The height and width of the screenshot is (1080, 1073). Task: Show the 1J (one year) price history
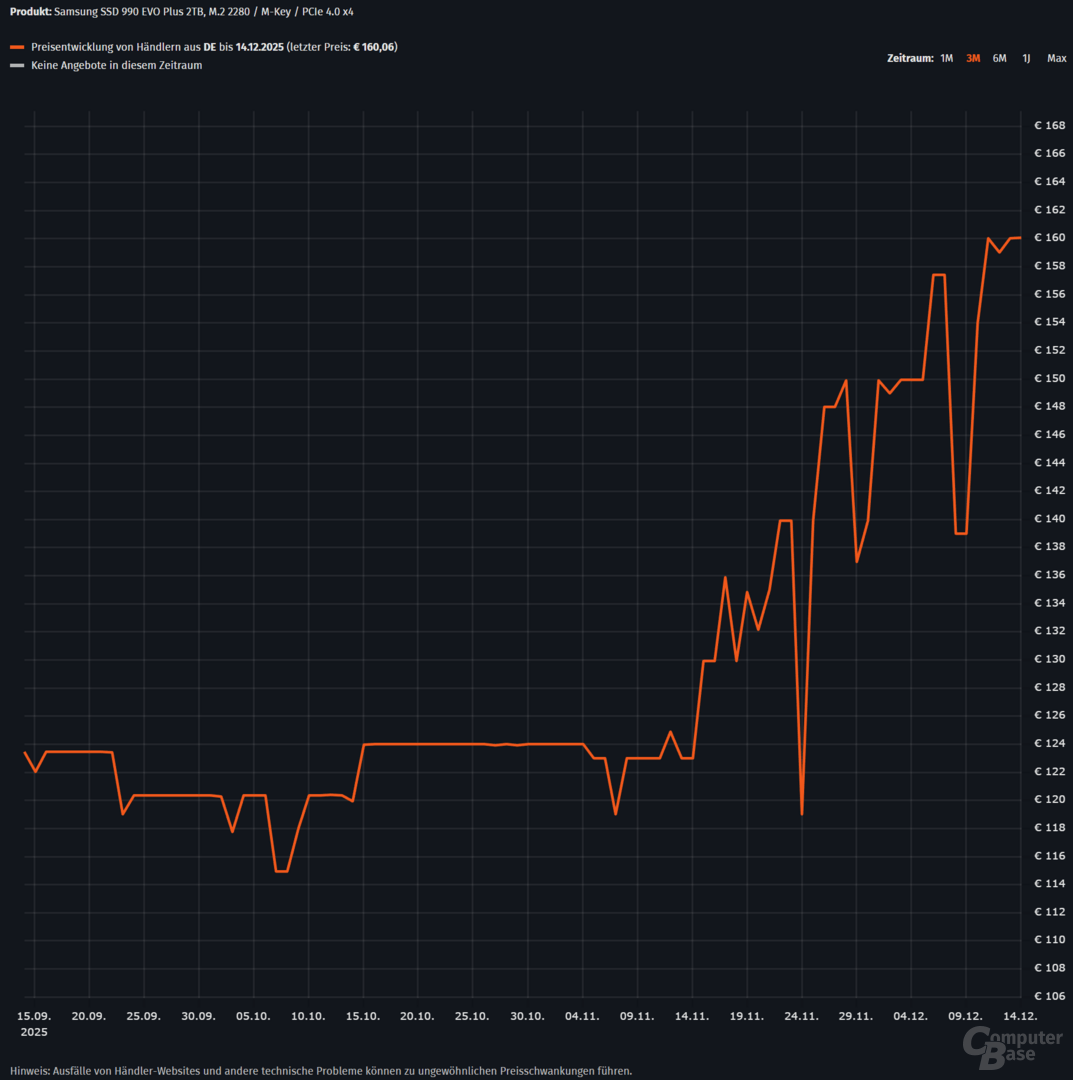pos(1026,58)
